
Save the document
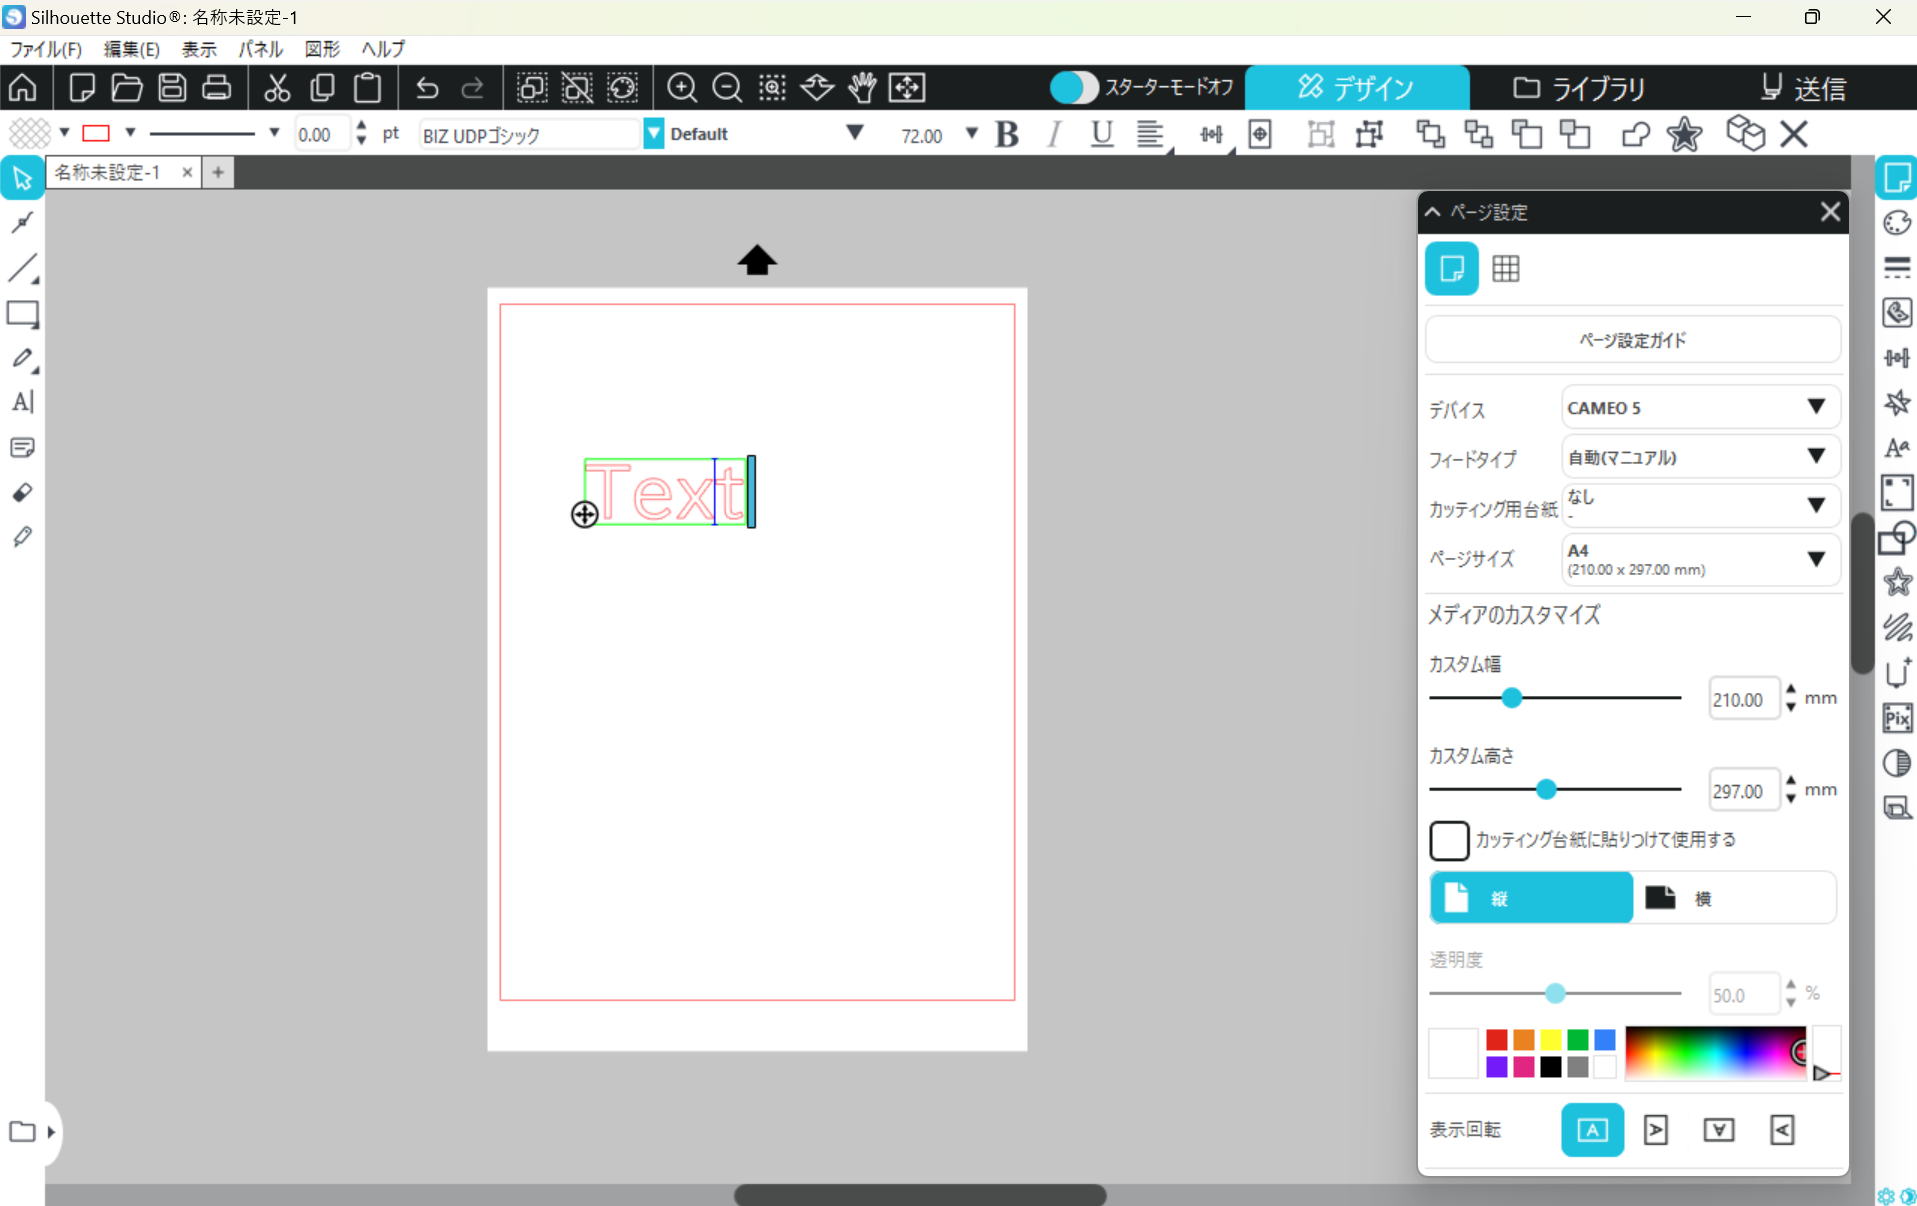(172, 88)
